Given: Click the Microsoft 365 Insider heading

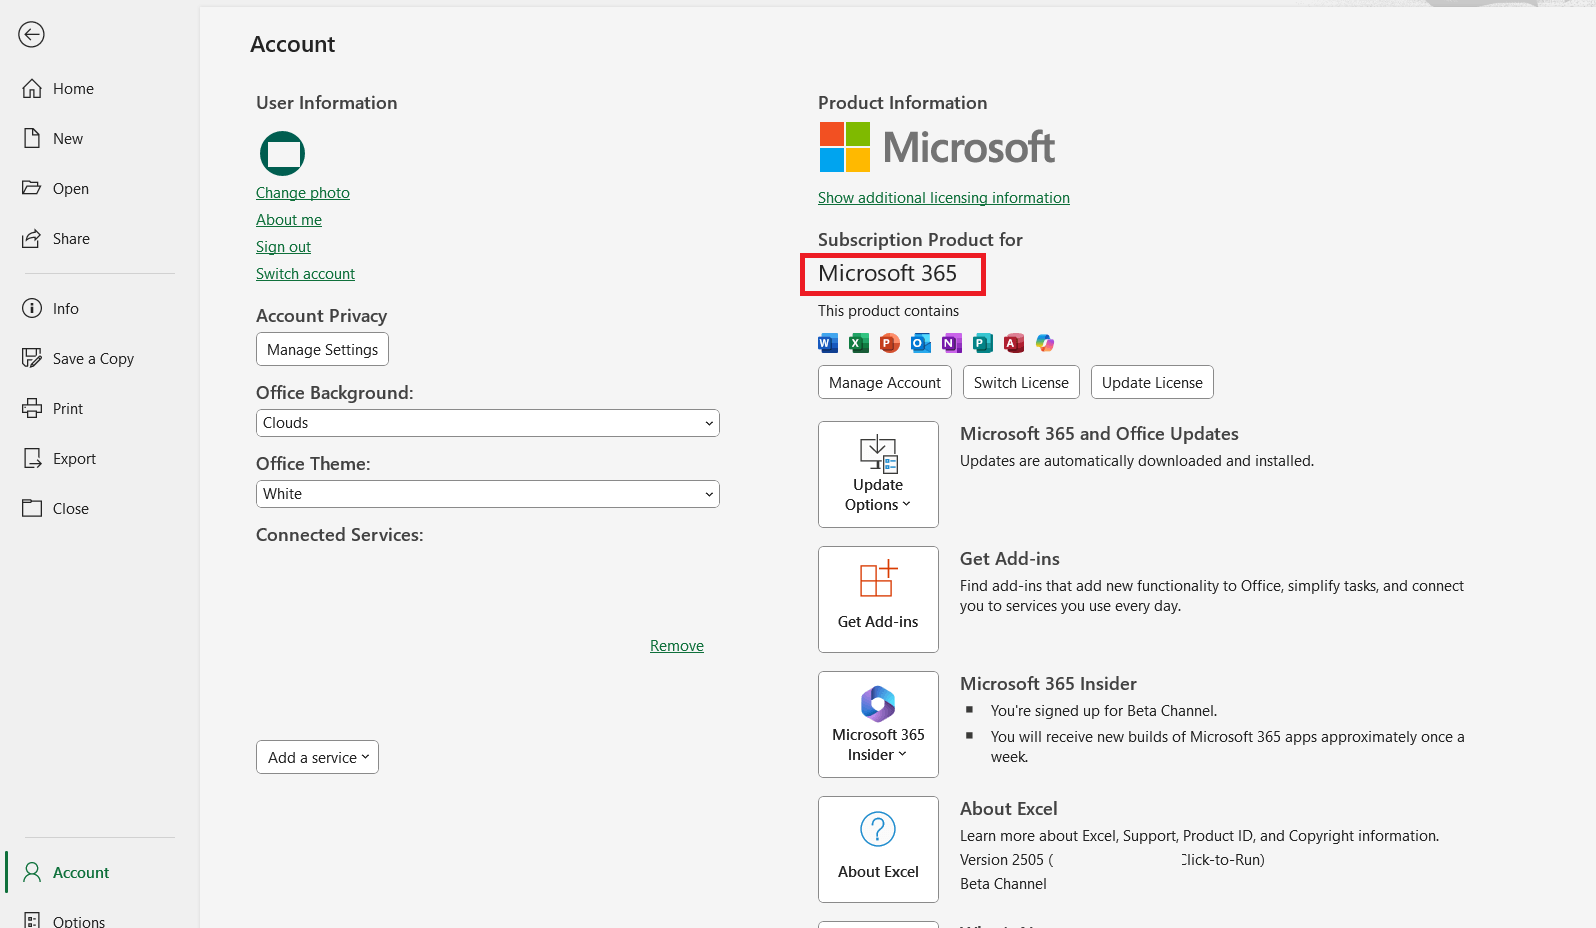Looking at the screenshot, I should (x=1048, y=684).
